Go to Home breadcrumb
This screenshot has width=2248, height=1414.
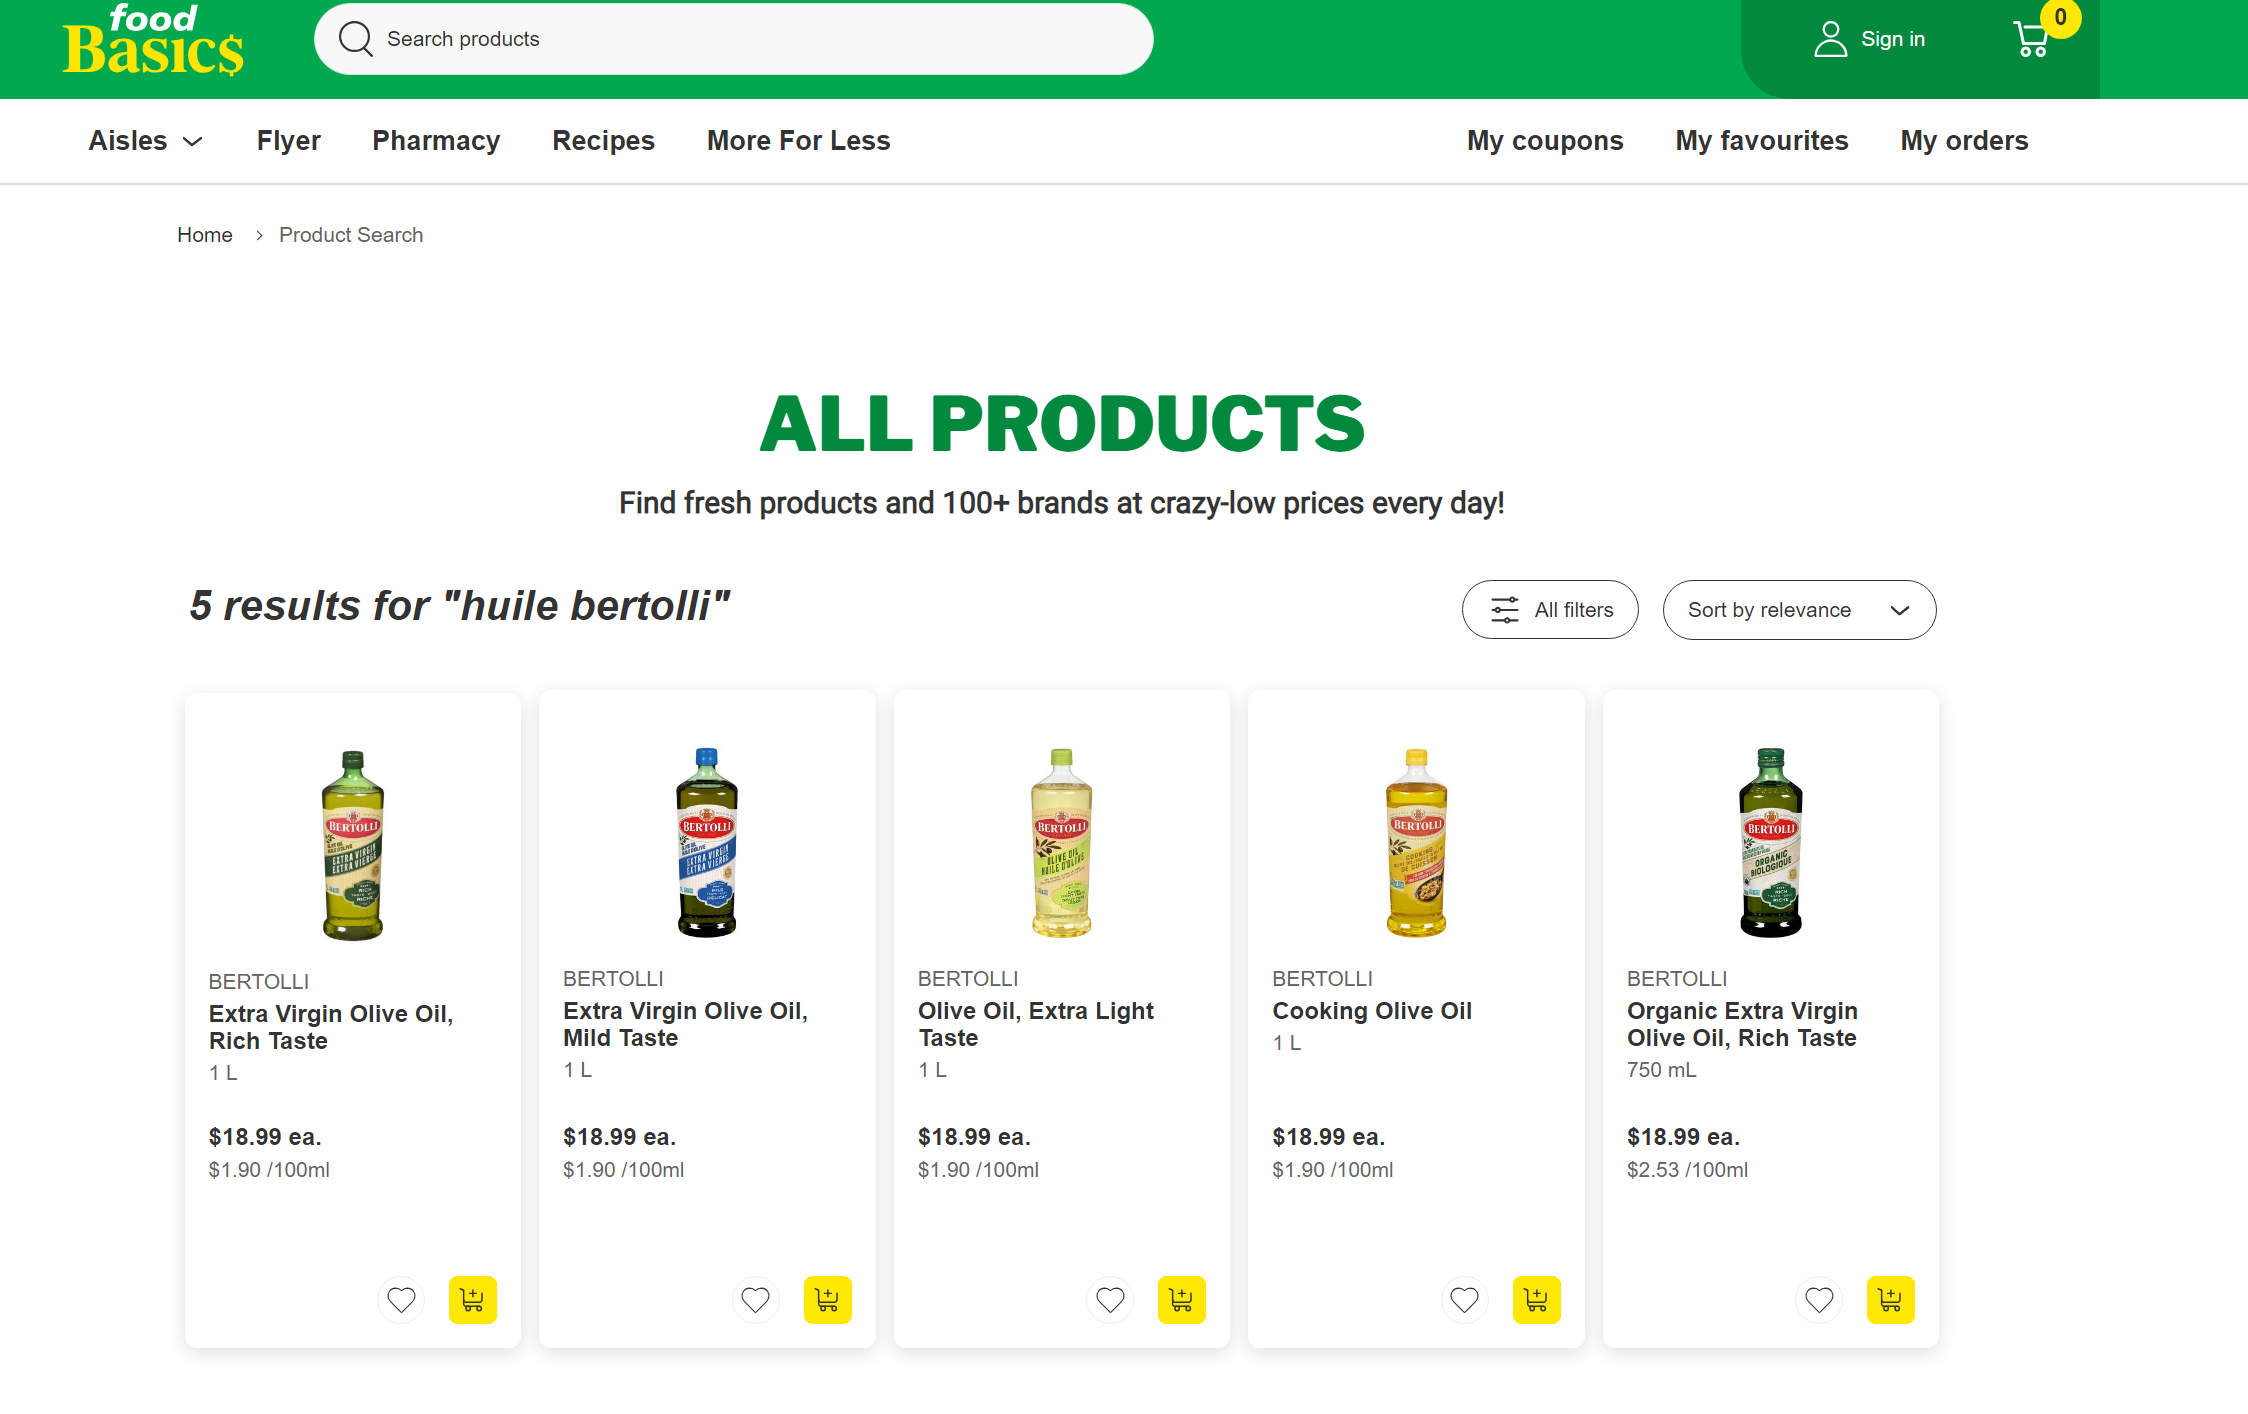pyautogui.click(x=205, y=235)
